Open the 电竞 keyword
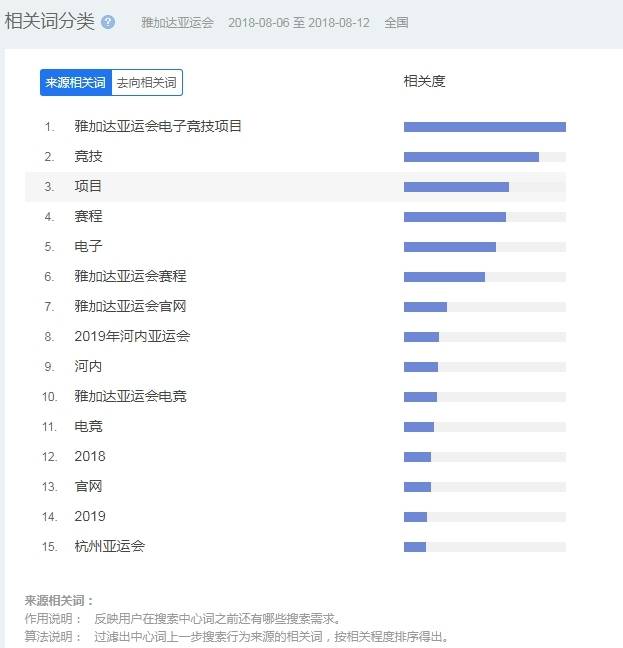Viewport: 623px width, 648px height. (x=88, y=427)
